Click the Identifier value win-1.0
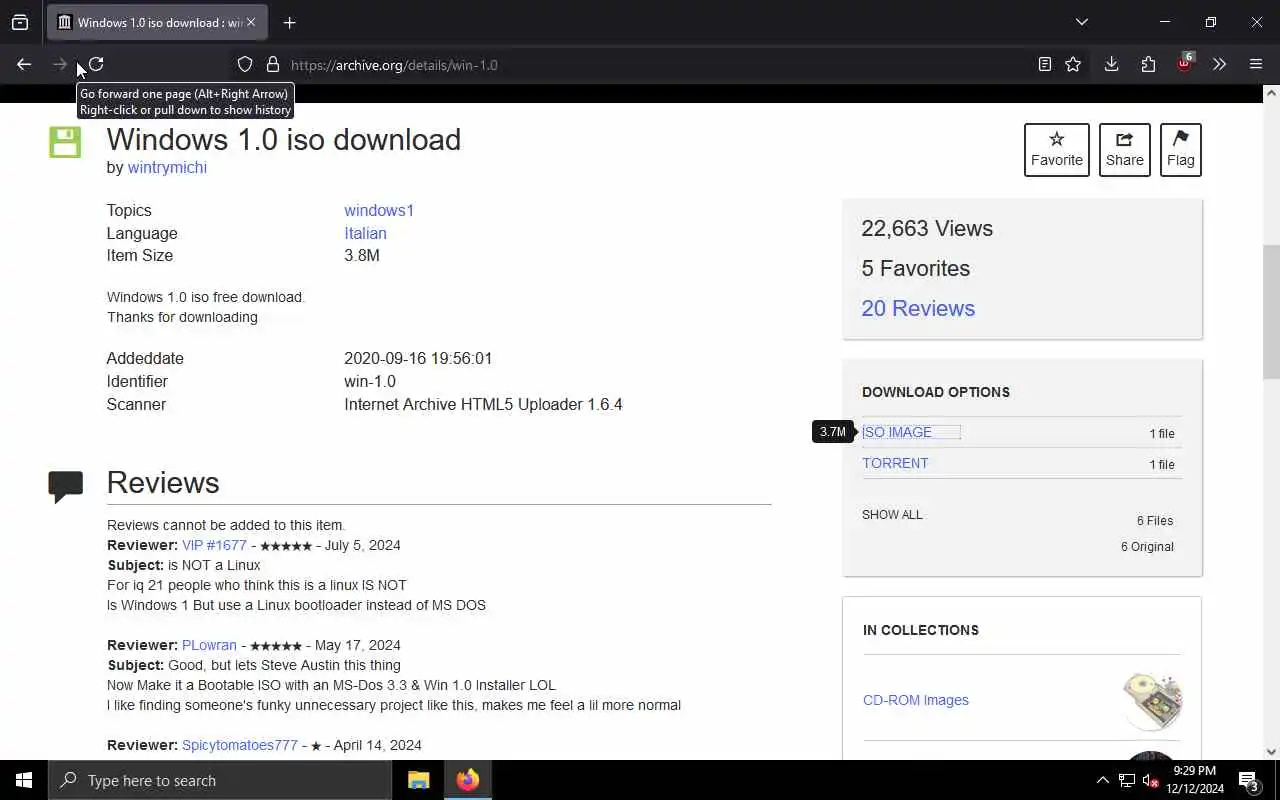Screen dimensions: 1280x800 click(x=370, y=382)
